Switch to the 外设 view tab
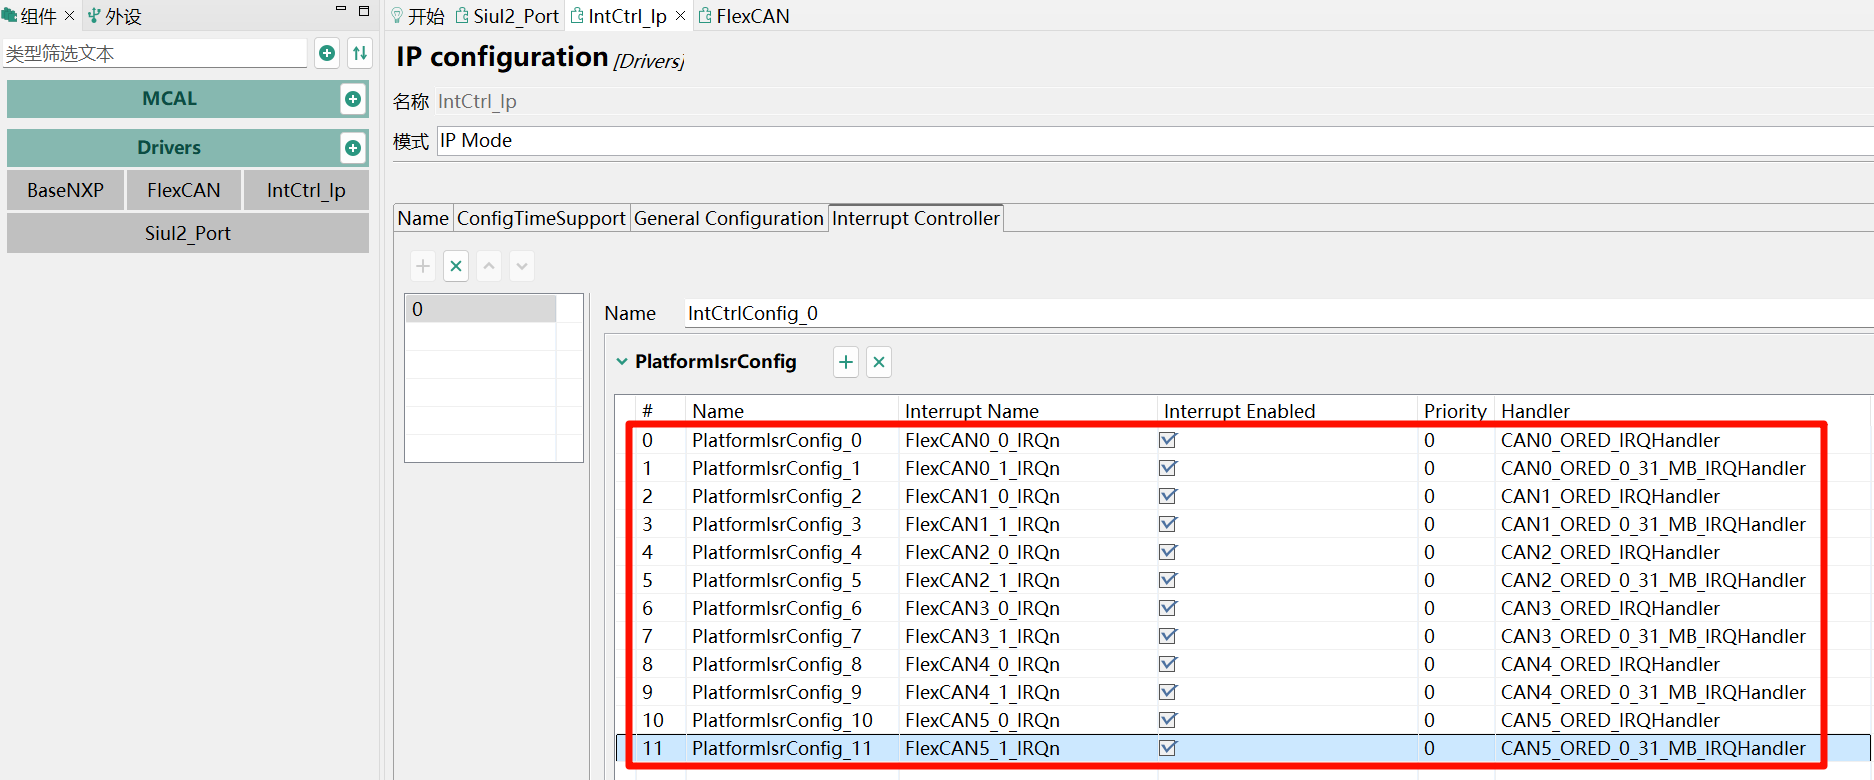The image size is (1874, 780). (x=115, y=16)
